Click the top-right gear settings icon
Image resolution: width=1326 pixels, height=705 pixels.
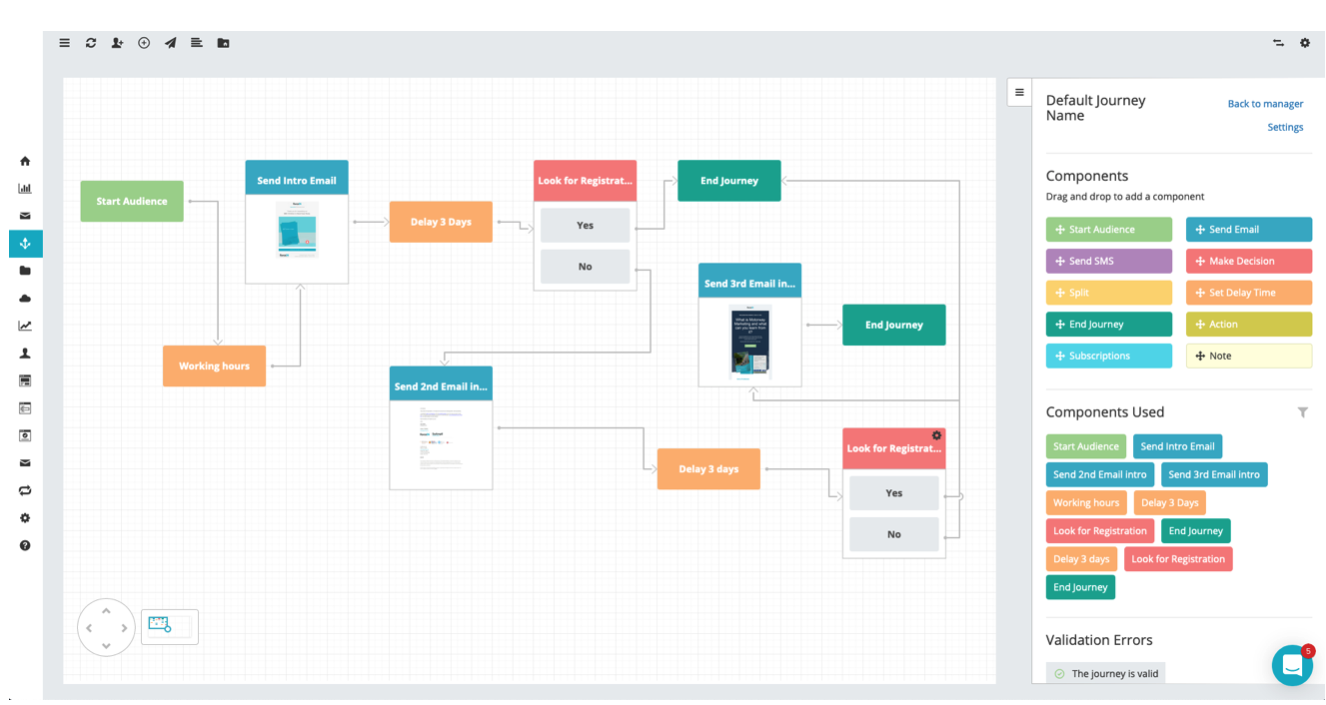pyautogui.click(x=1304, y=43)
